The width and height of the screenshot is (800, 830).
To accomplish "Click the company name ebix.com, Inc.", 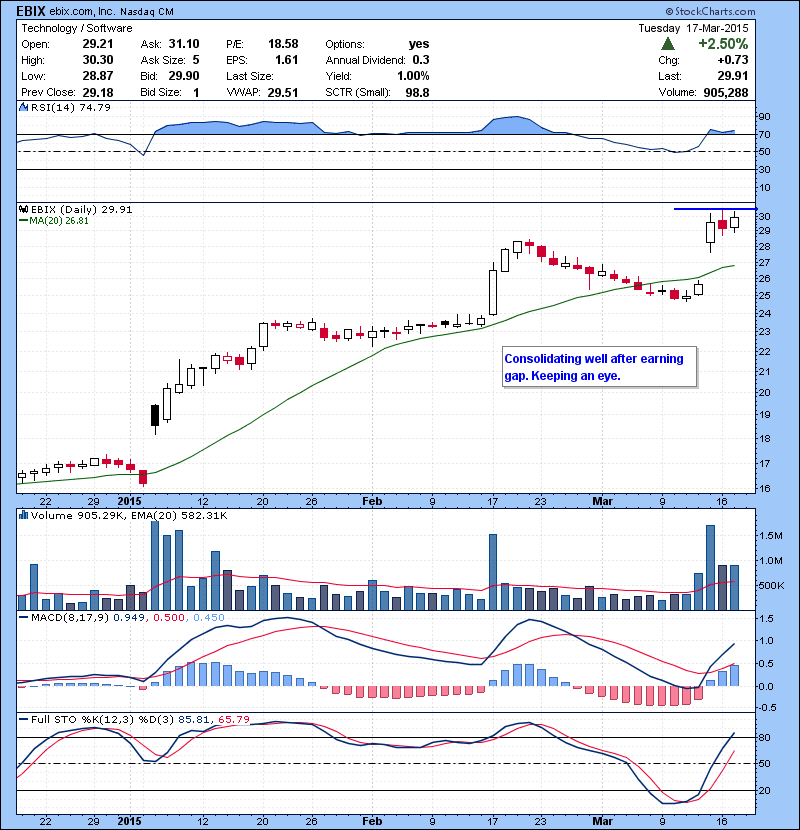I will [83, 12].
